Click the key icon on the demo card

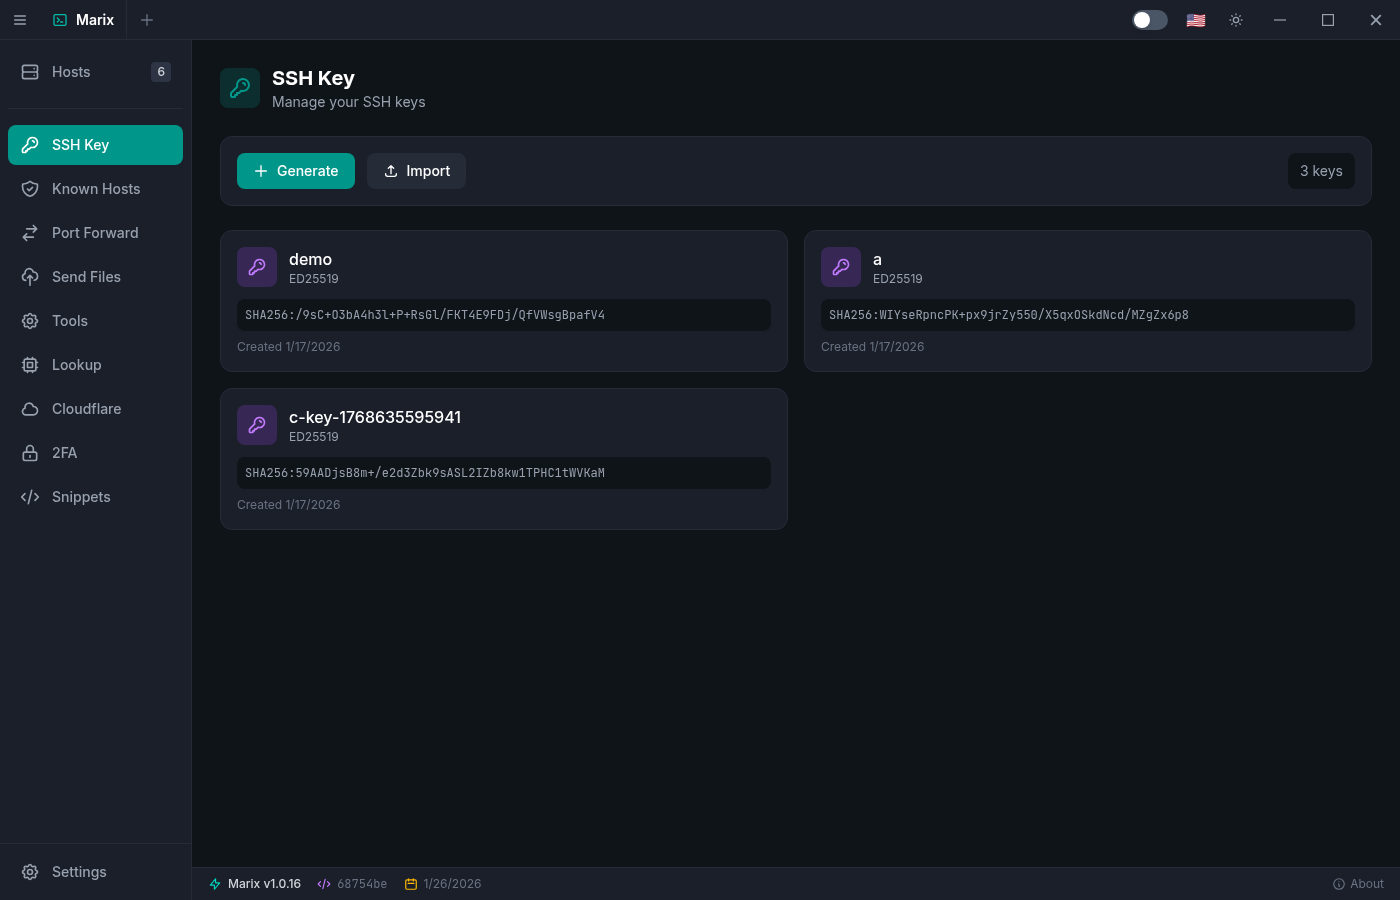click(x=257, y=267)
